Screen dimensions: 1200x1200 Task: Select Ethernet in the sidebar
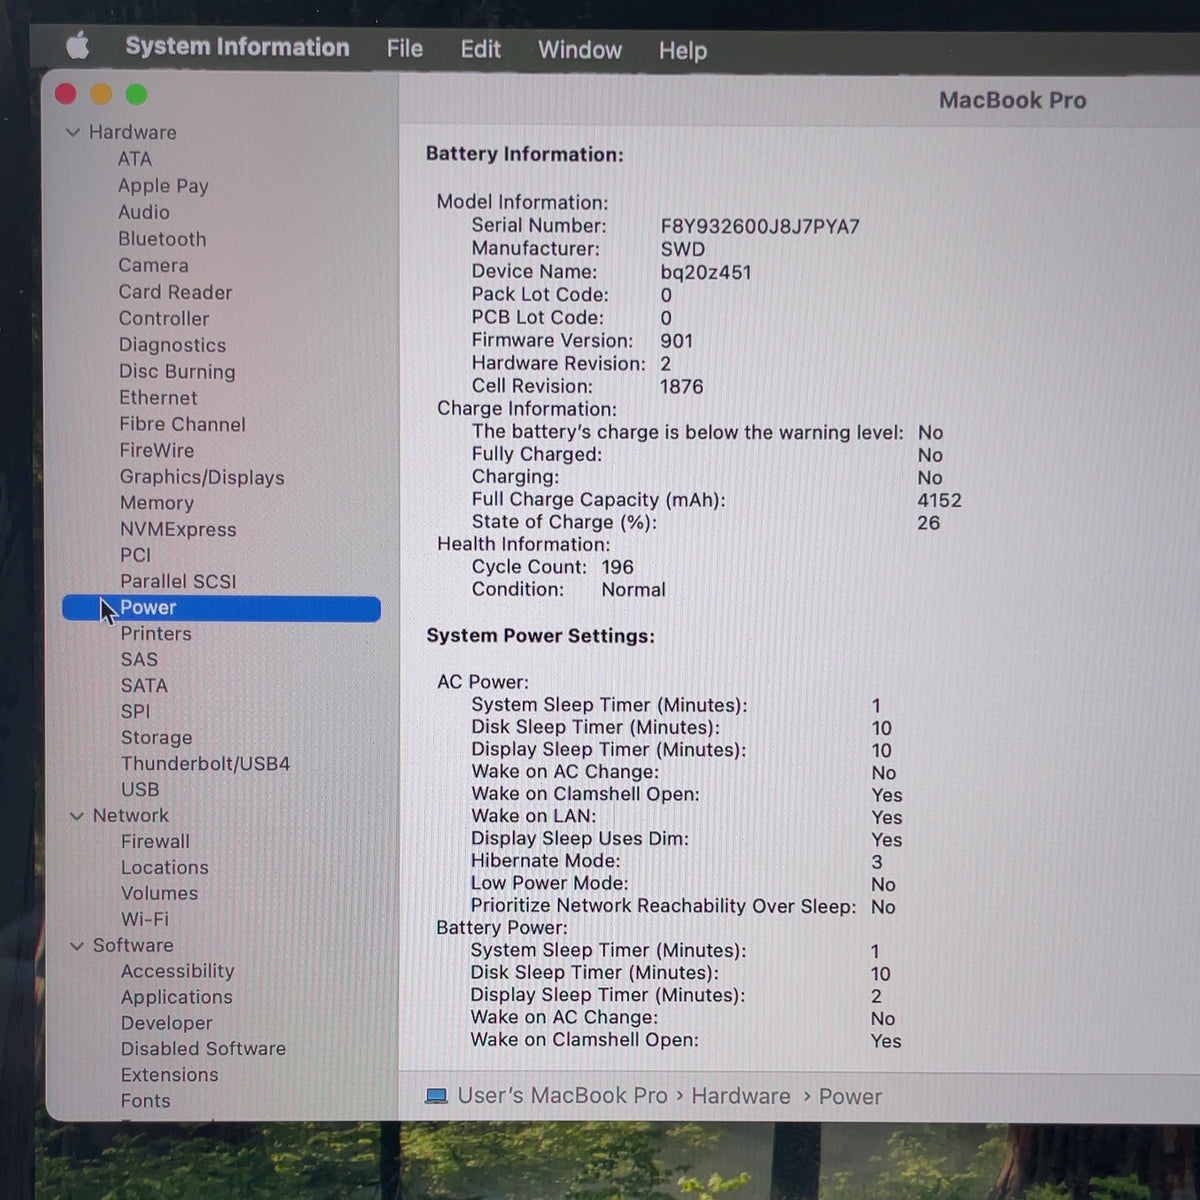(158, 398)
